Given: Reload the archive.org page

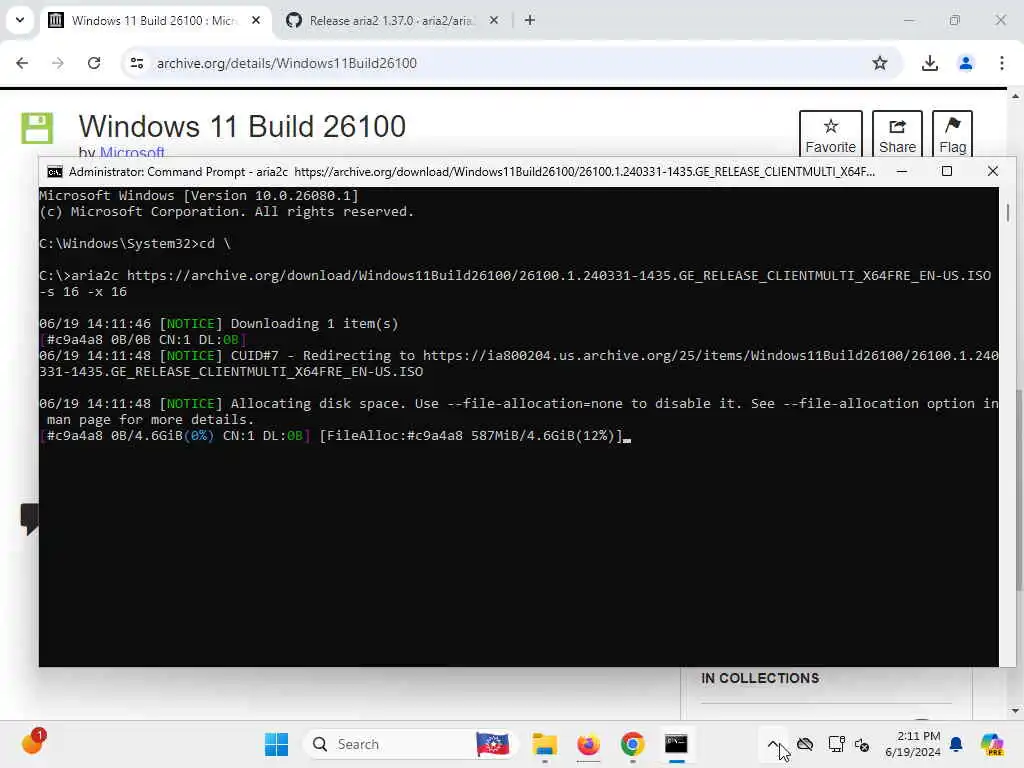Looking at the screenshot, I should 94,63.
